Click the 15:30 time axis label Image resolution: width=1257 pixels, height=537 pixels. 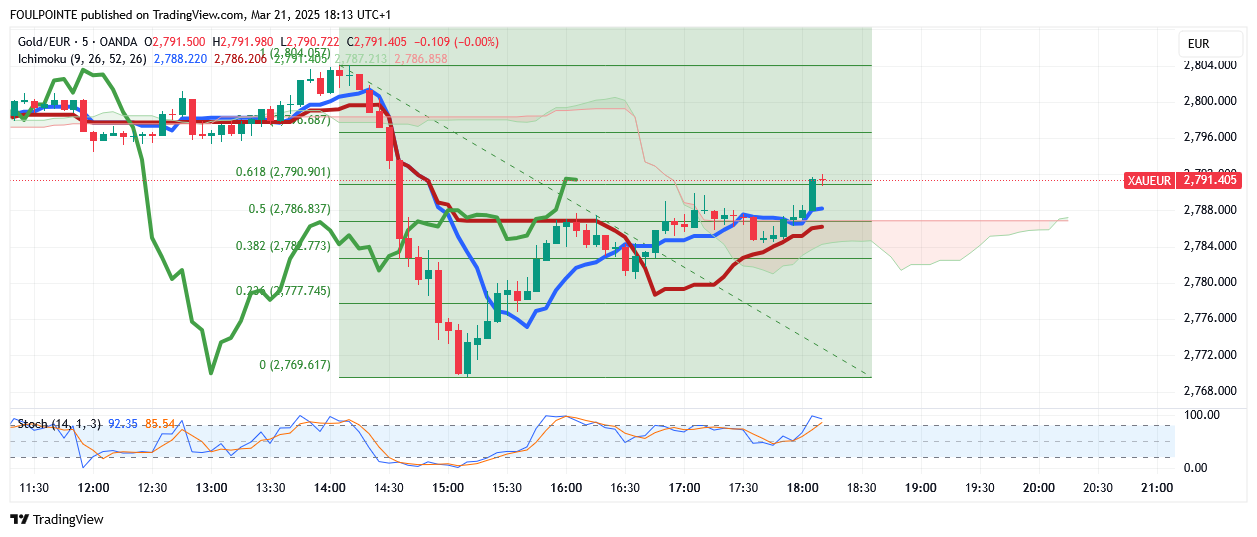507,488
